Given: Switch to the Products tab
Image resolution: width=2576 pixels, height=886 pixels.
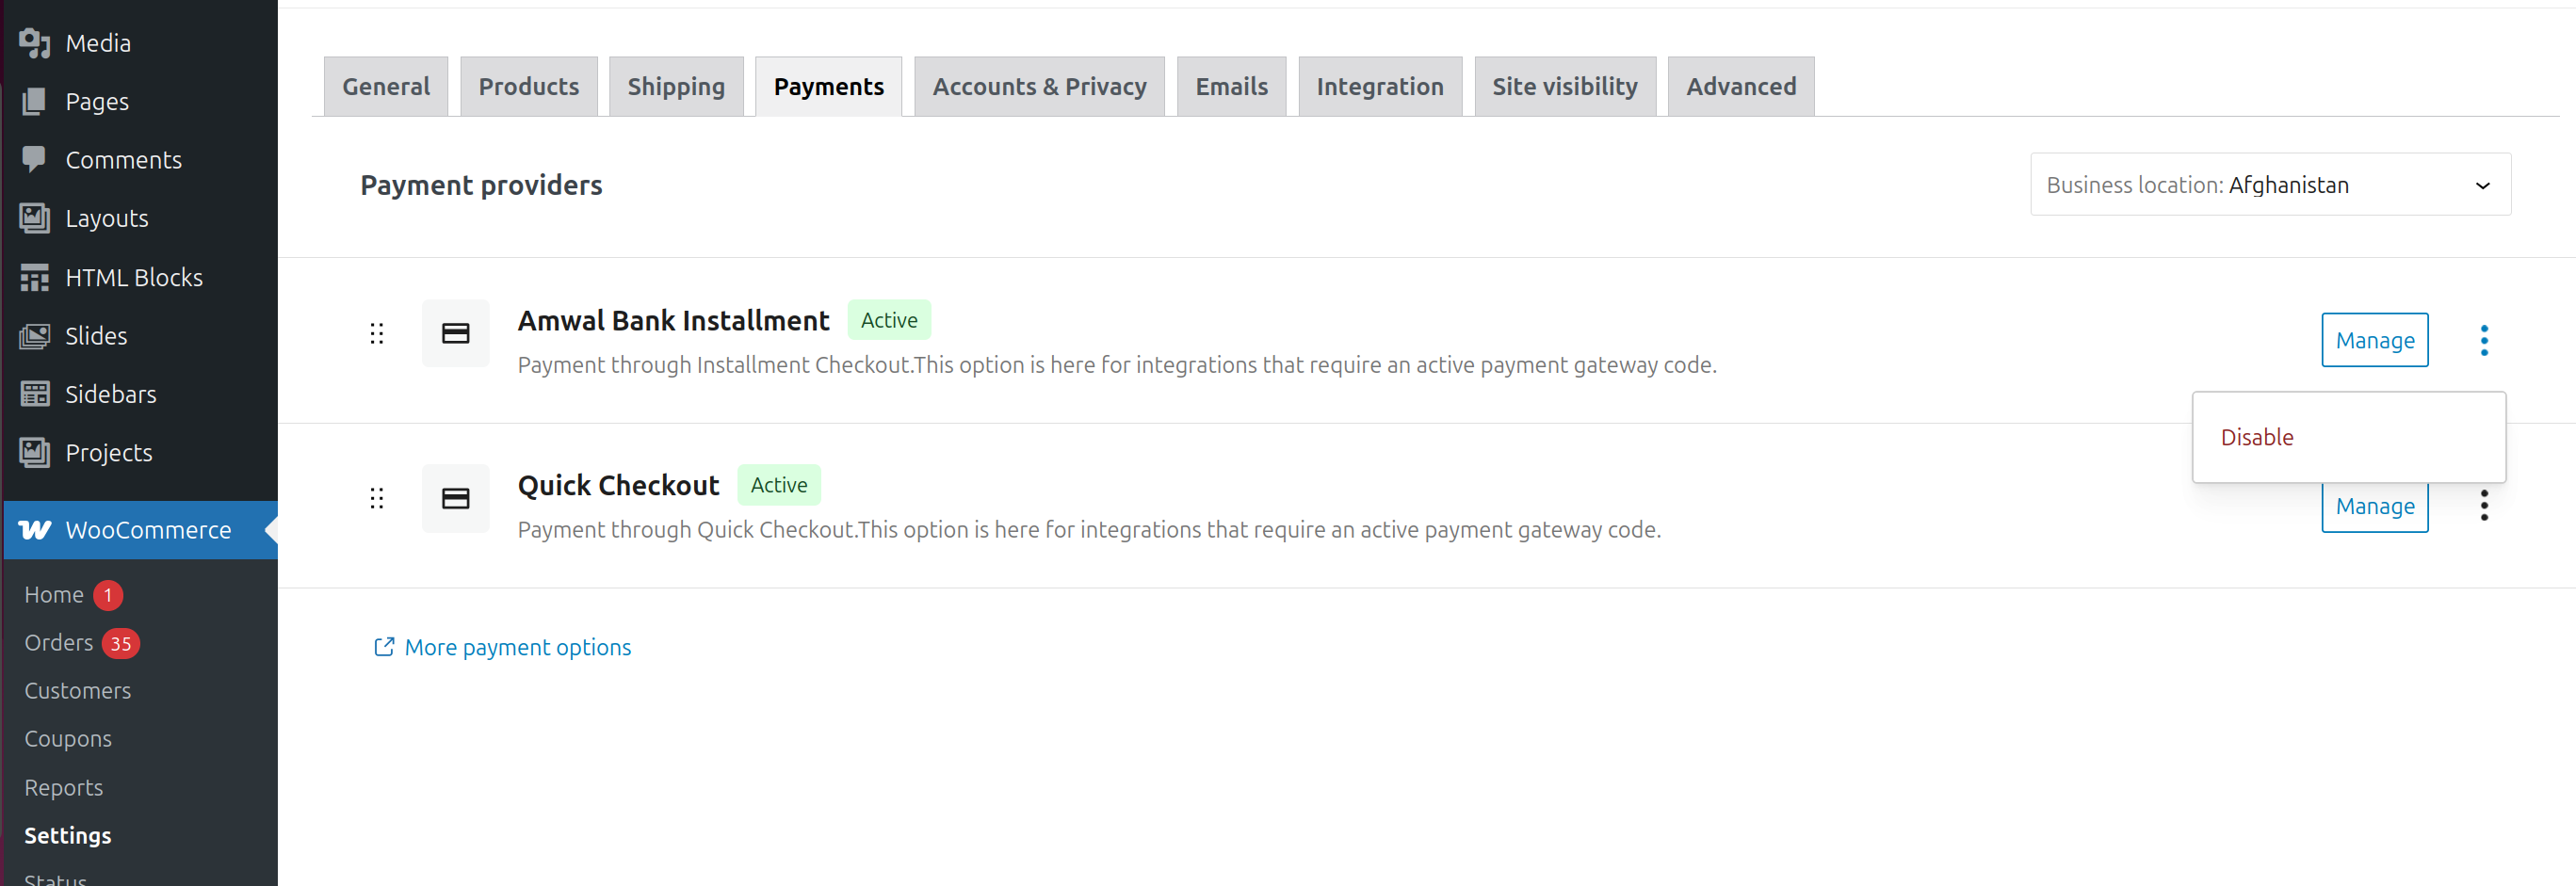Looking at the screenshot, I should point(529,87).
